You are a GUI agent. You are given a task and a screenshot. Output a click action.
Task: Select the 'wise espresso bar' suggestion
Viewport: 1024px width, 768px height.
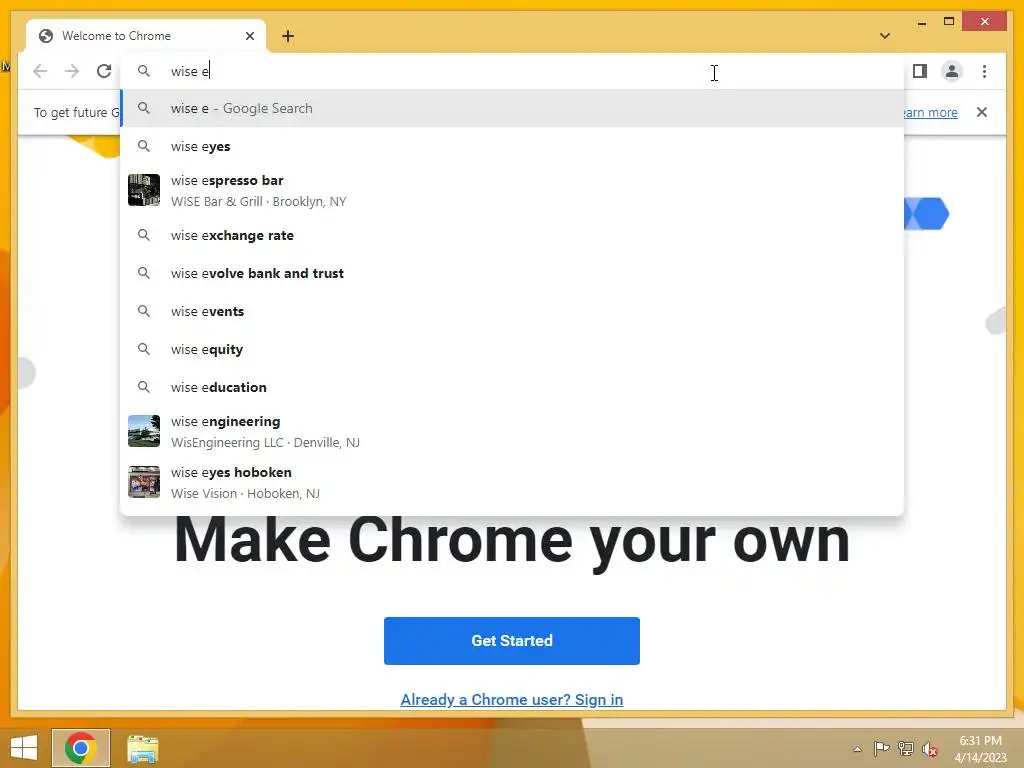(512, 190)
